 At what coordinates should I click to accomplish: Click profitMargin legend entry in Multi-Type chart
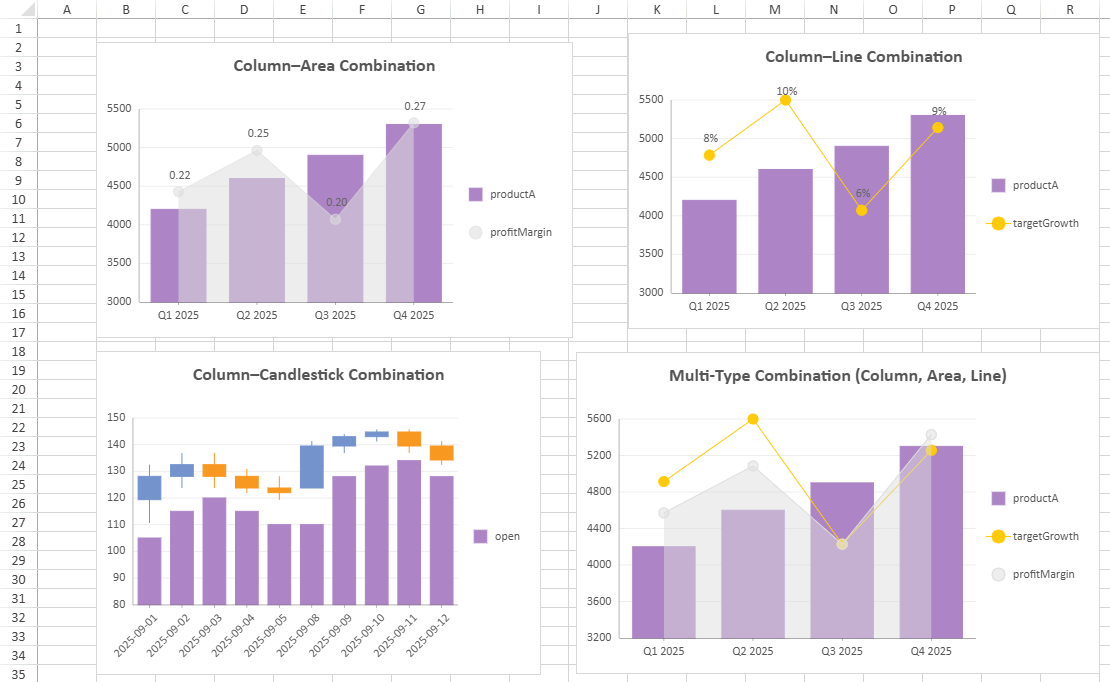[x=1043, y=574]
